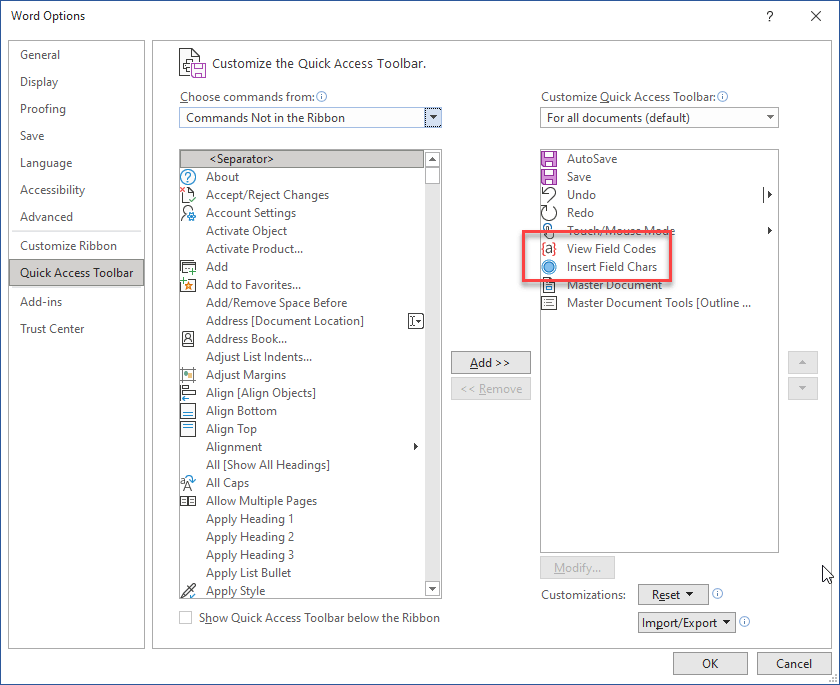Click the Add >> button

pos(491,363)
